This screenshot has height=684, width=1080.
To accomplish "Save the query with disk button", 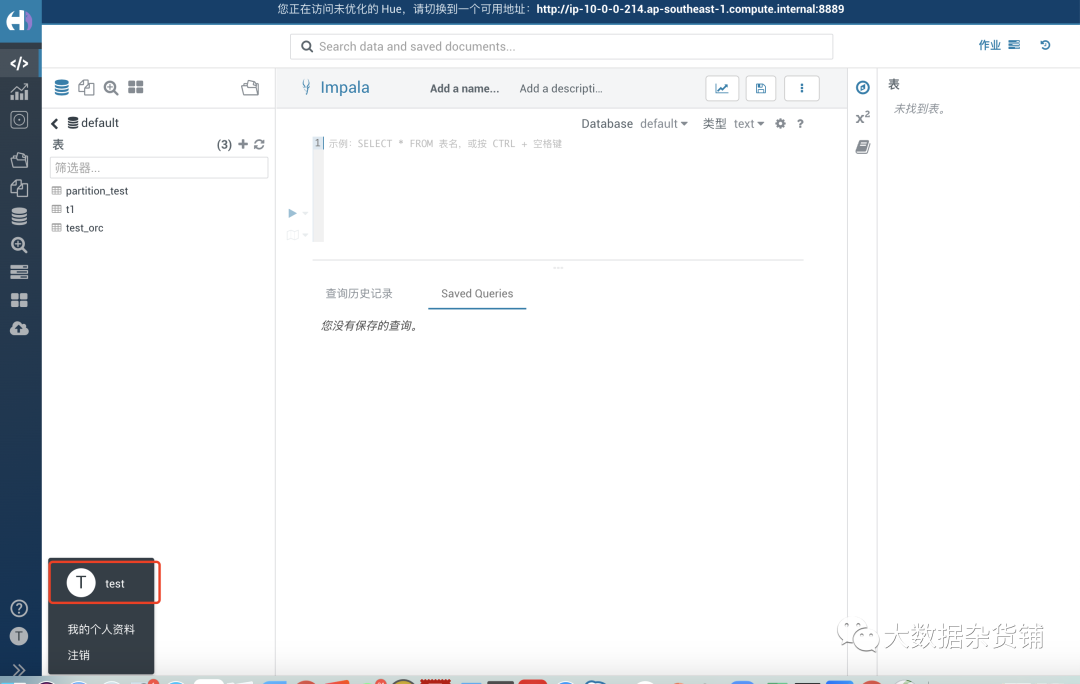I will click(x=761, y=88).
